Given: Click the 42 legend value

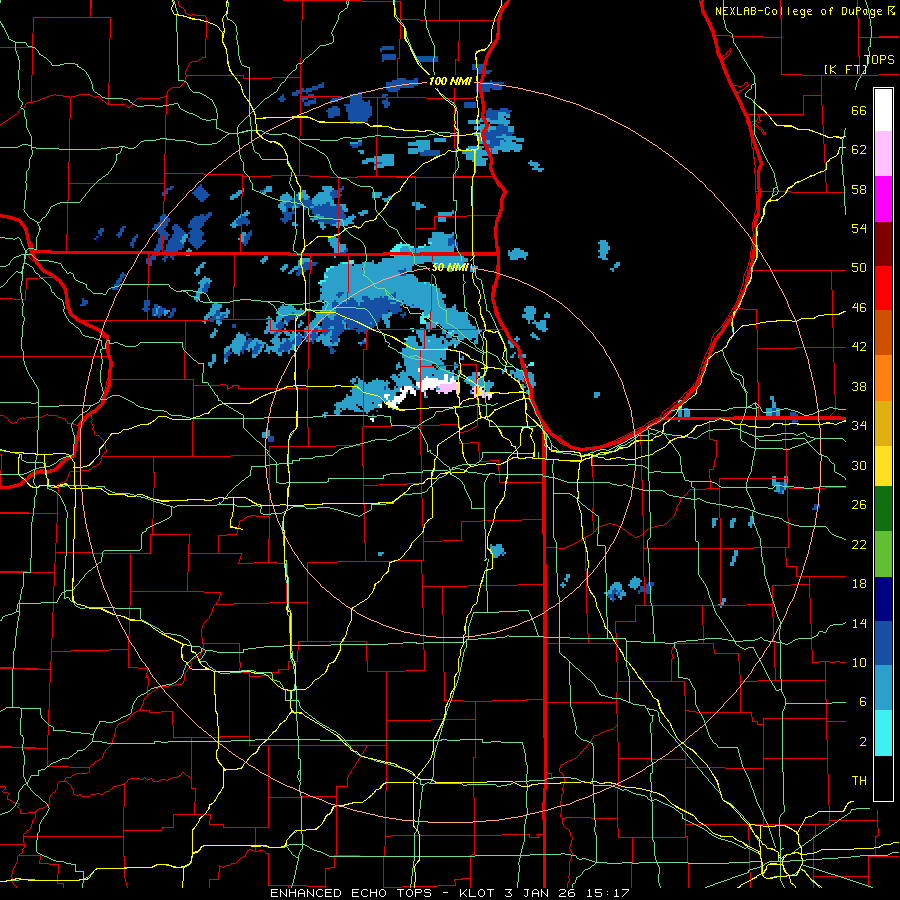Looking at the screenshot, I should click(859, 347).
